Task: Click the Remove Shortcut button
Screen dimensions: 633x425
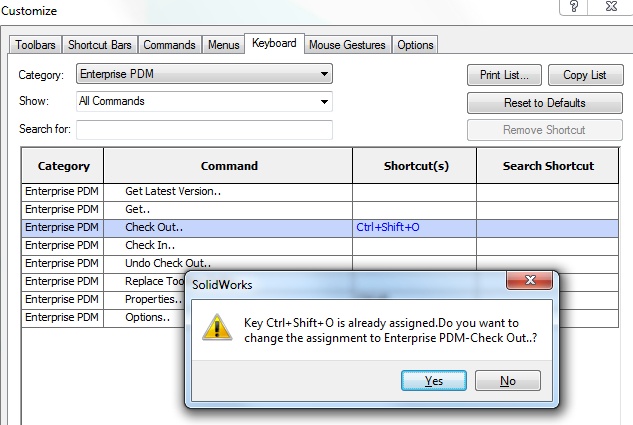Action: pos(545,130)
